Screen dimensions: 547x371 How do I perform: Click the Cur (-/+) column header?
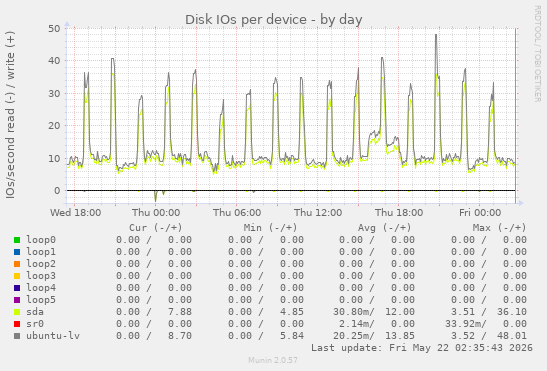pos(156,228)
